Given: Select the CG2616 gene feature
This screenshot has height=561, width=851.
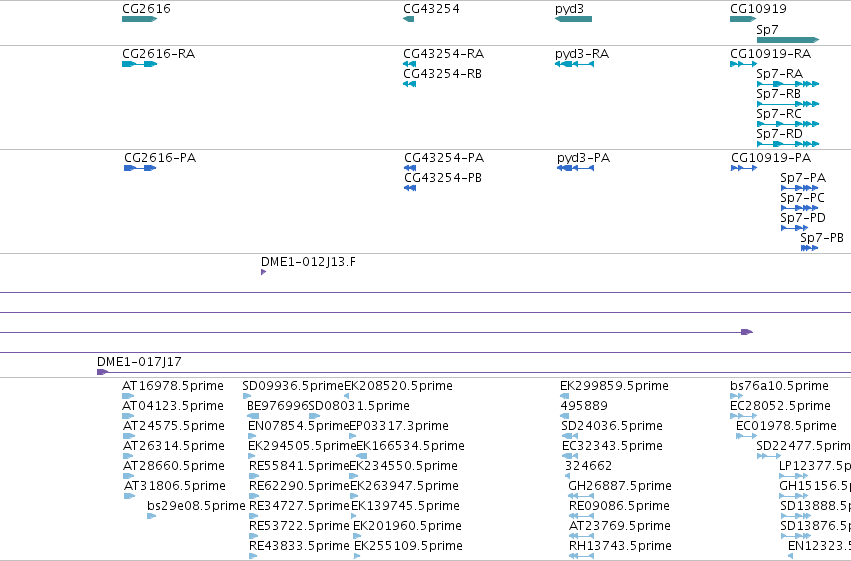Looking at the screenshot, I should [x=139, y=19].
